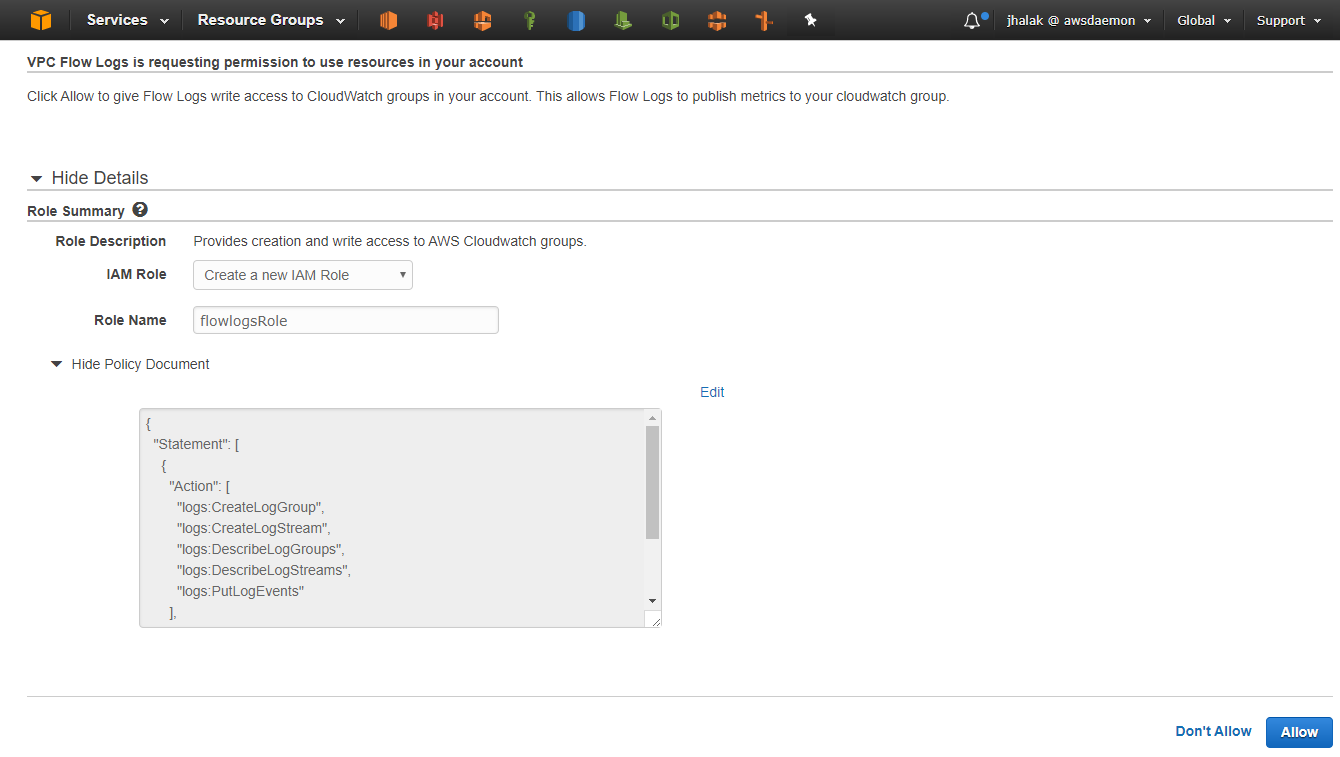
Task: Collapse the Hide Policy Document section
Action: coord(130,364)
